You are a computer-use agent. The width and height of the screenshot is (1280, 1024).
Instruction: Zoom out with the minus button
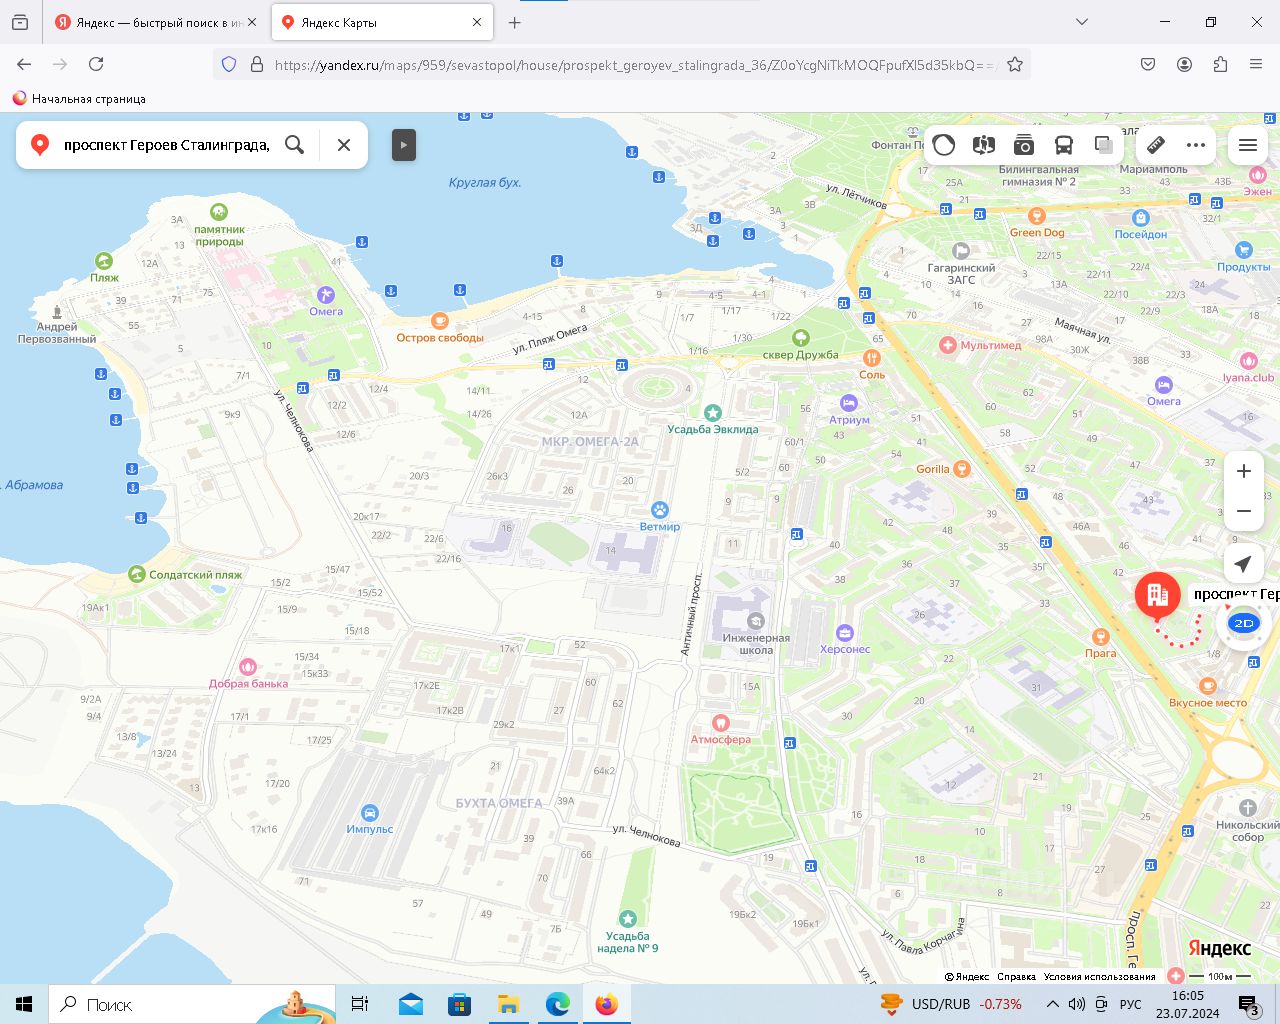[1244, 511]
